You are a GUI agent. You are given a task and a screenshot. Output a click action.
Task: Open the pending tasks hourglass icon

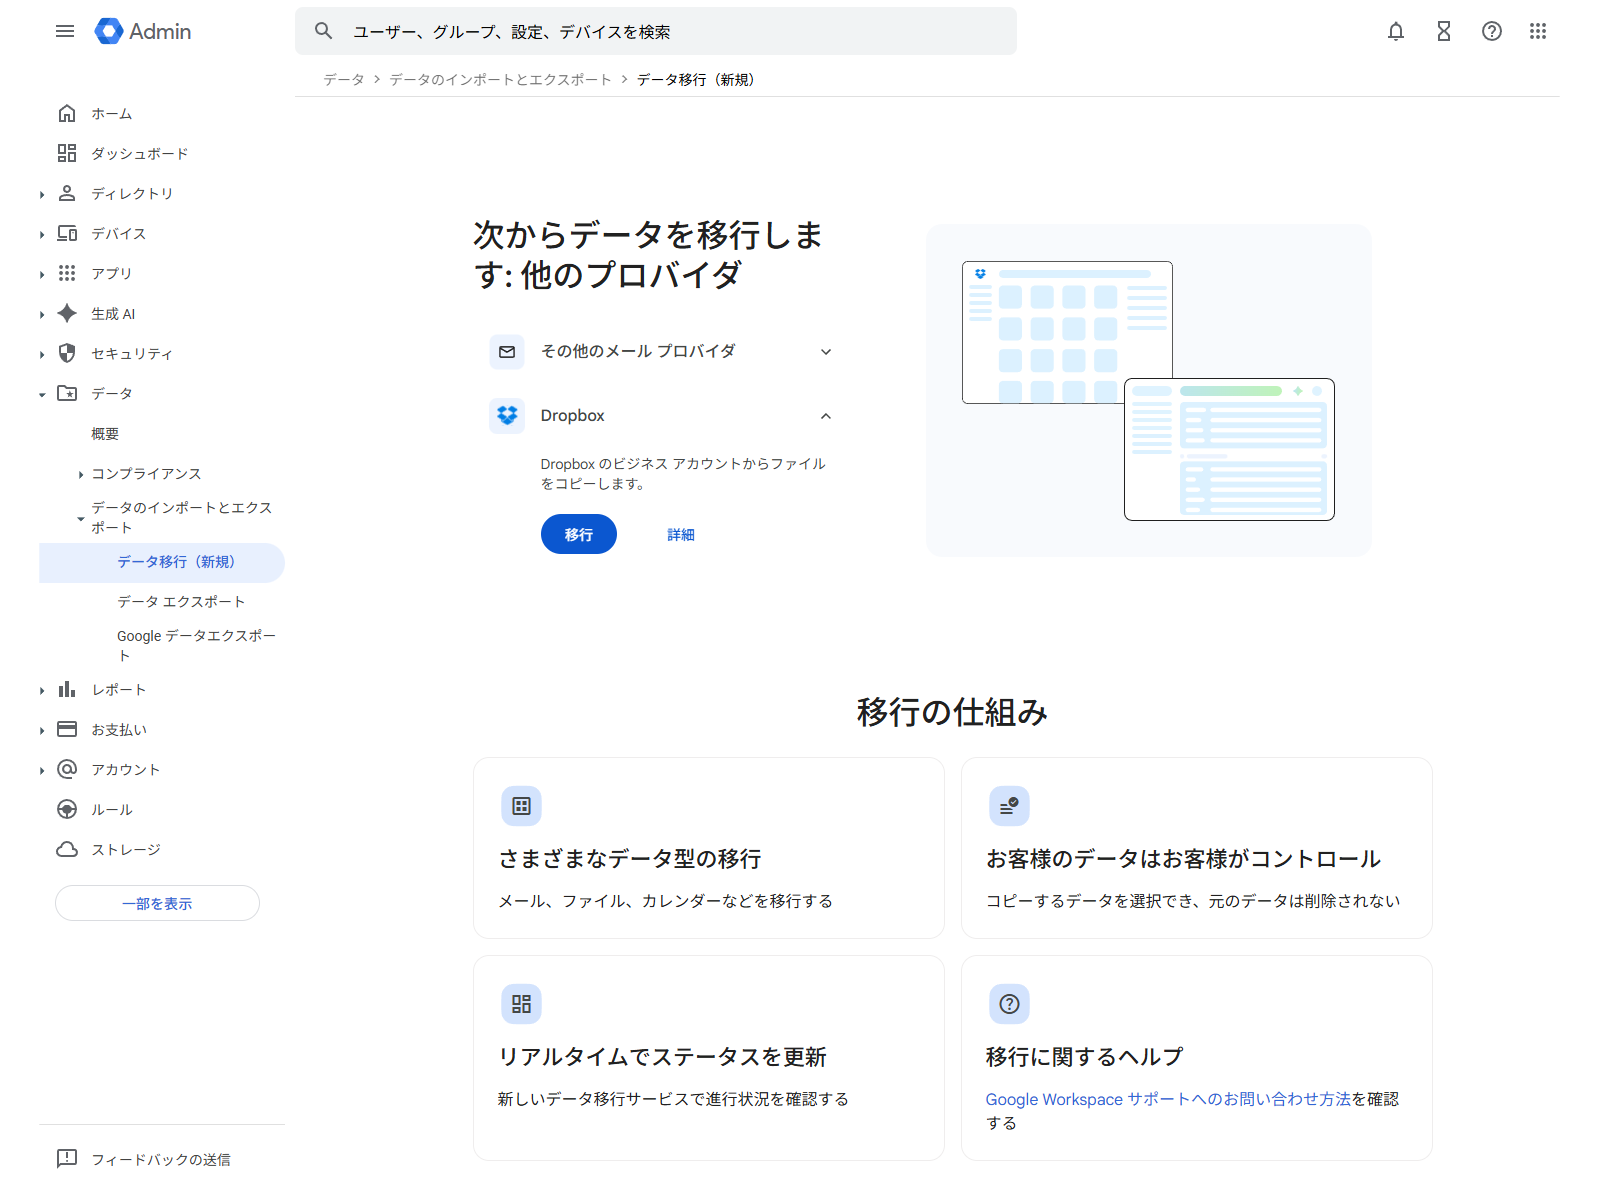pos(1443,31)
